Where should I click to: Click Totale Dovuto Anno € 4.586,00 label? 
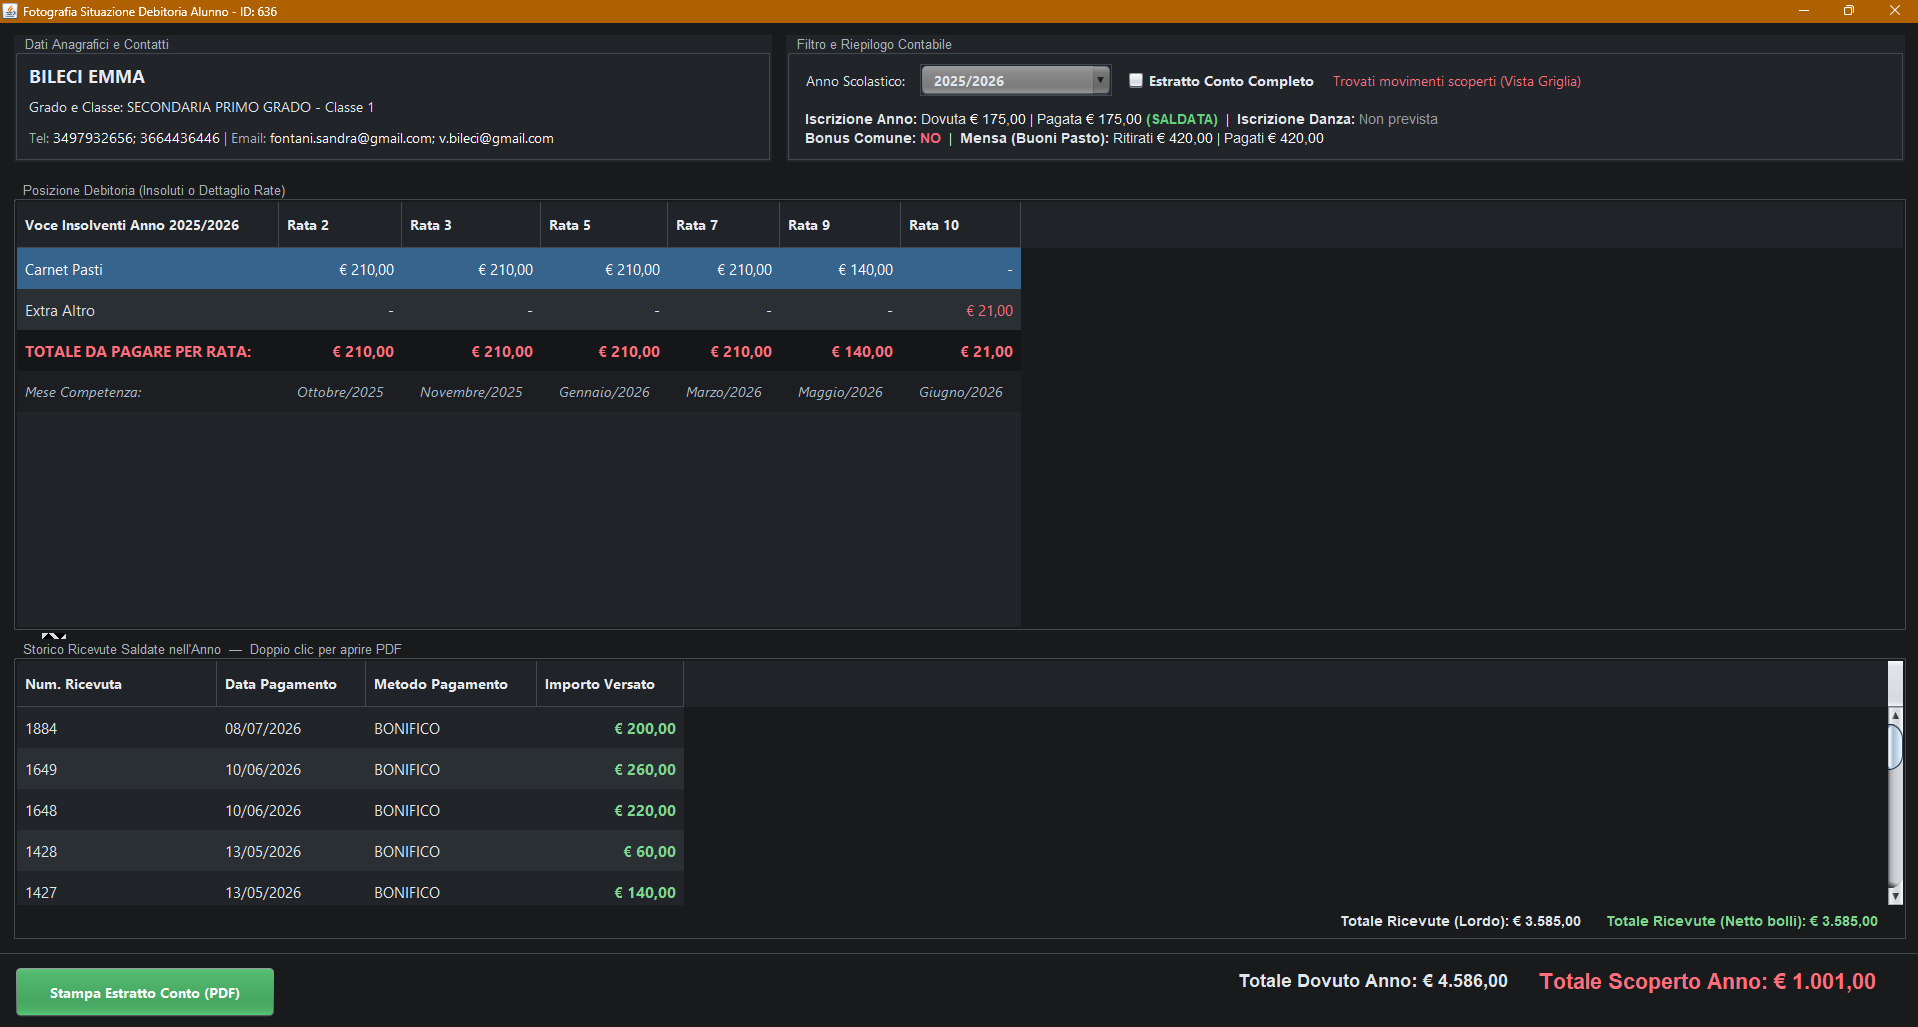pyautogui.click(x=1373, y=981)
